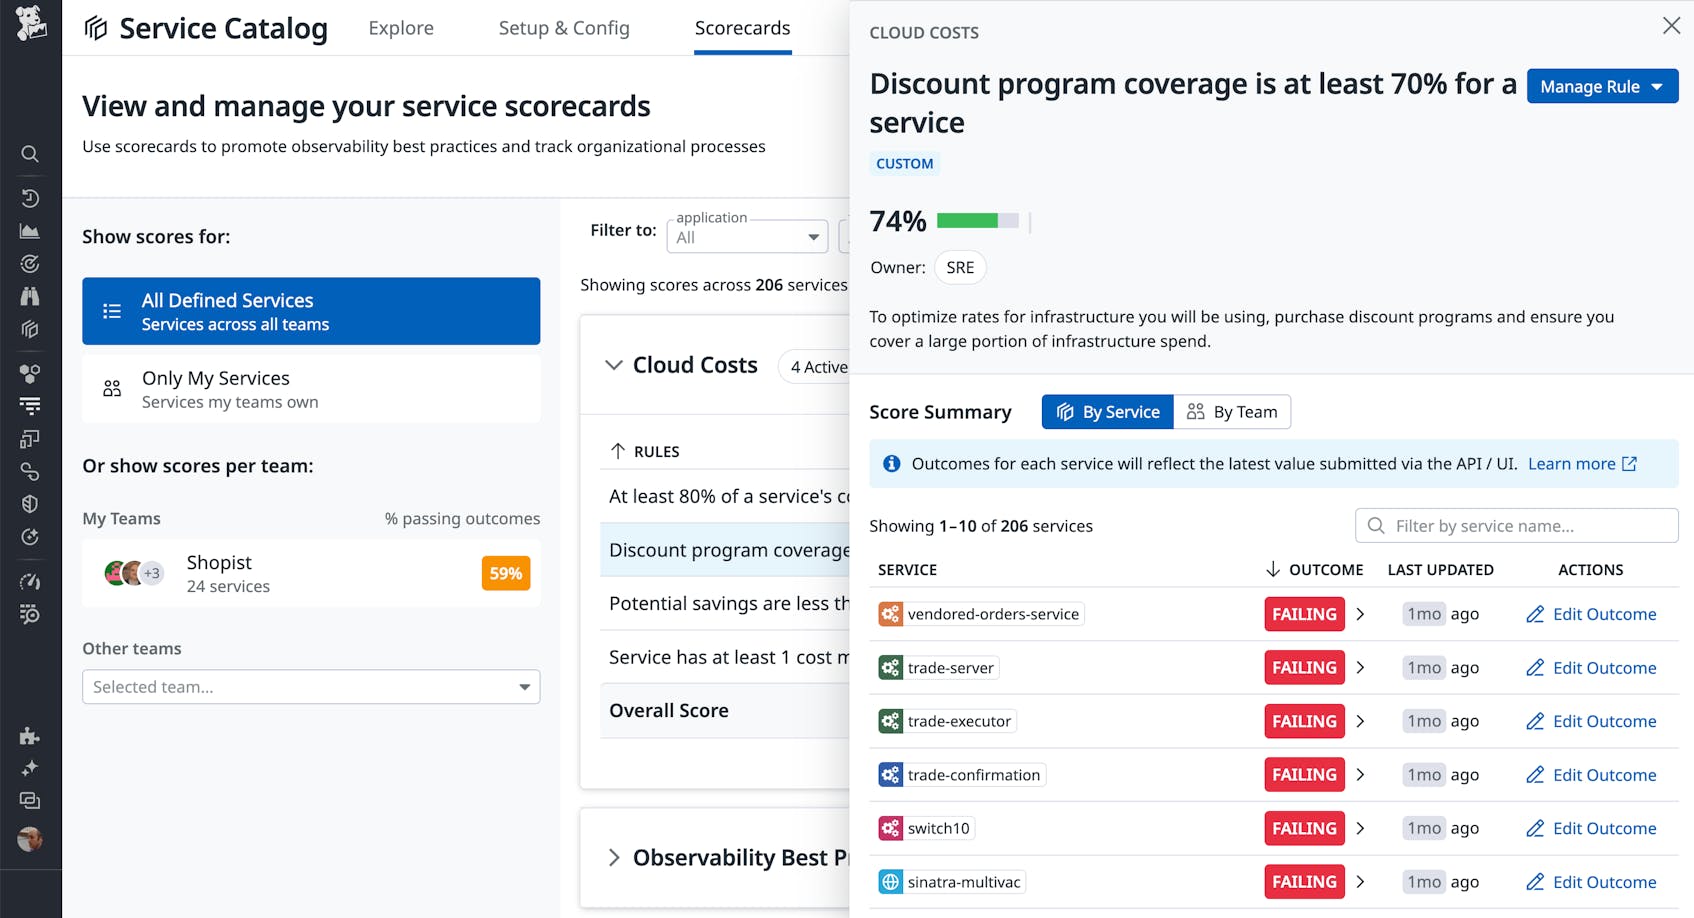The height and width of the screenshot is (918, 1694).
Task: Collapse the Cloud Costs section chevron
Action: [x=613, y=365]
